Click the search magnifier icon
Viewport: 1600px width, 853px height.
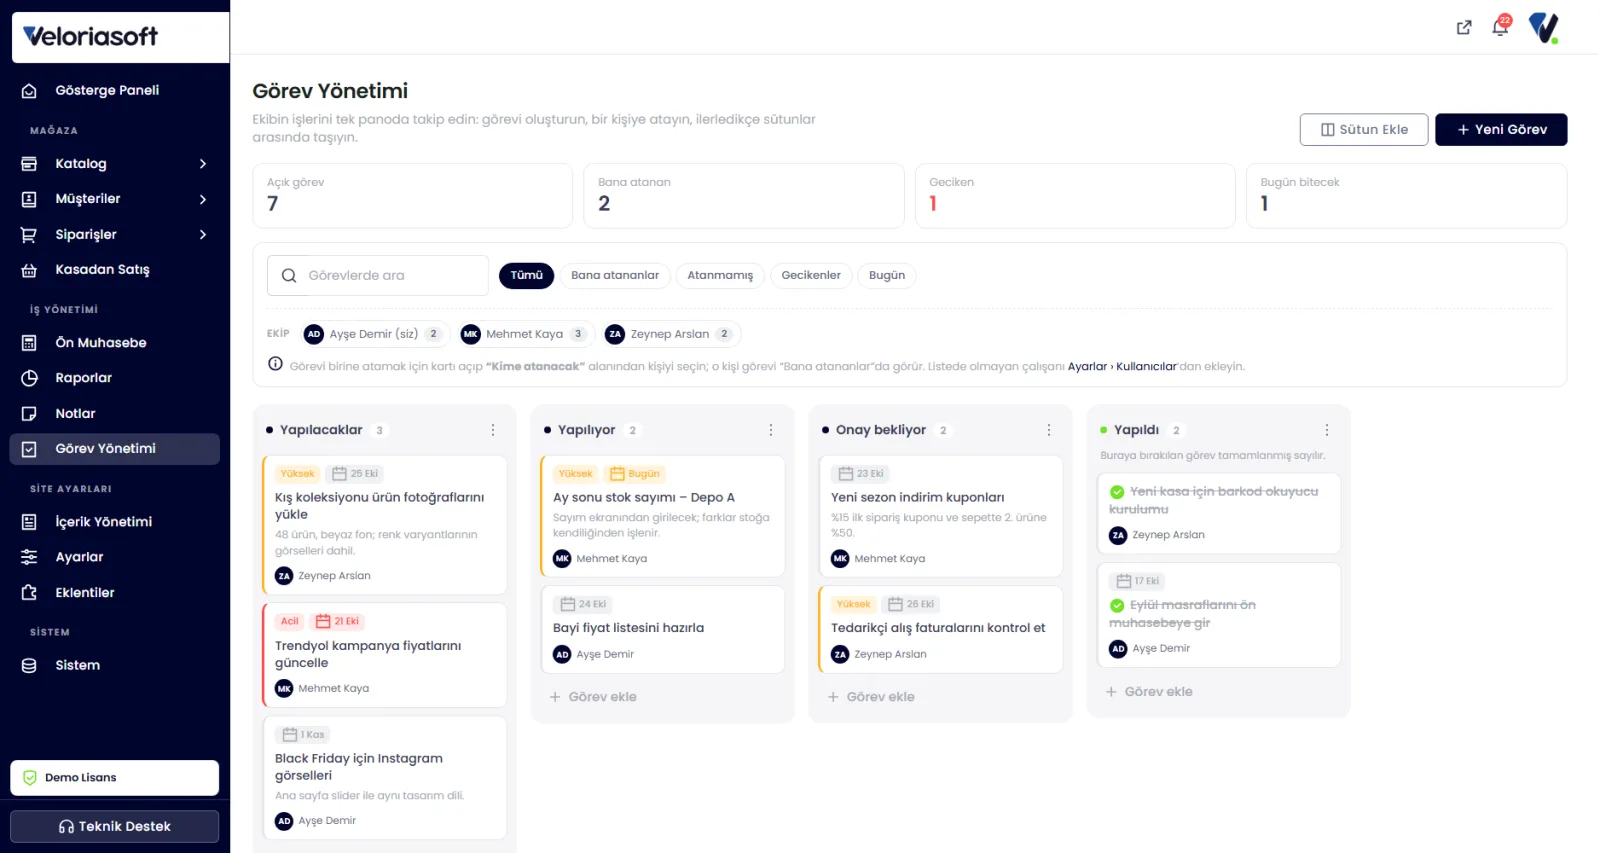289,276
